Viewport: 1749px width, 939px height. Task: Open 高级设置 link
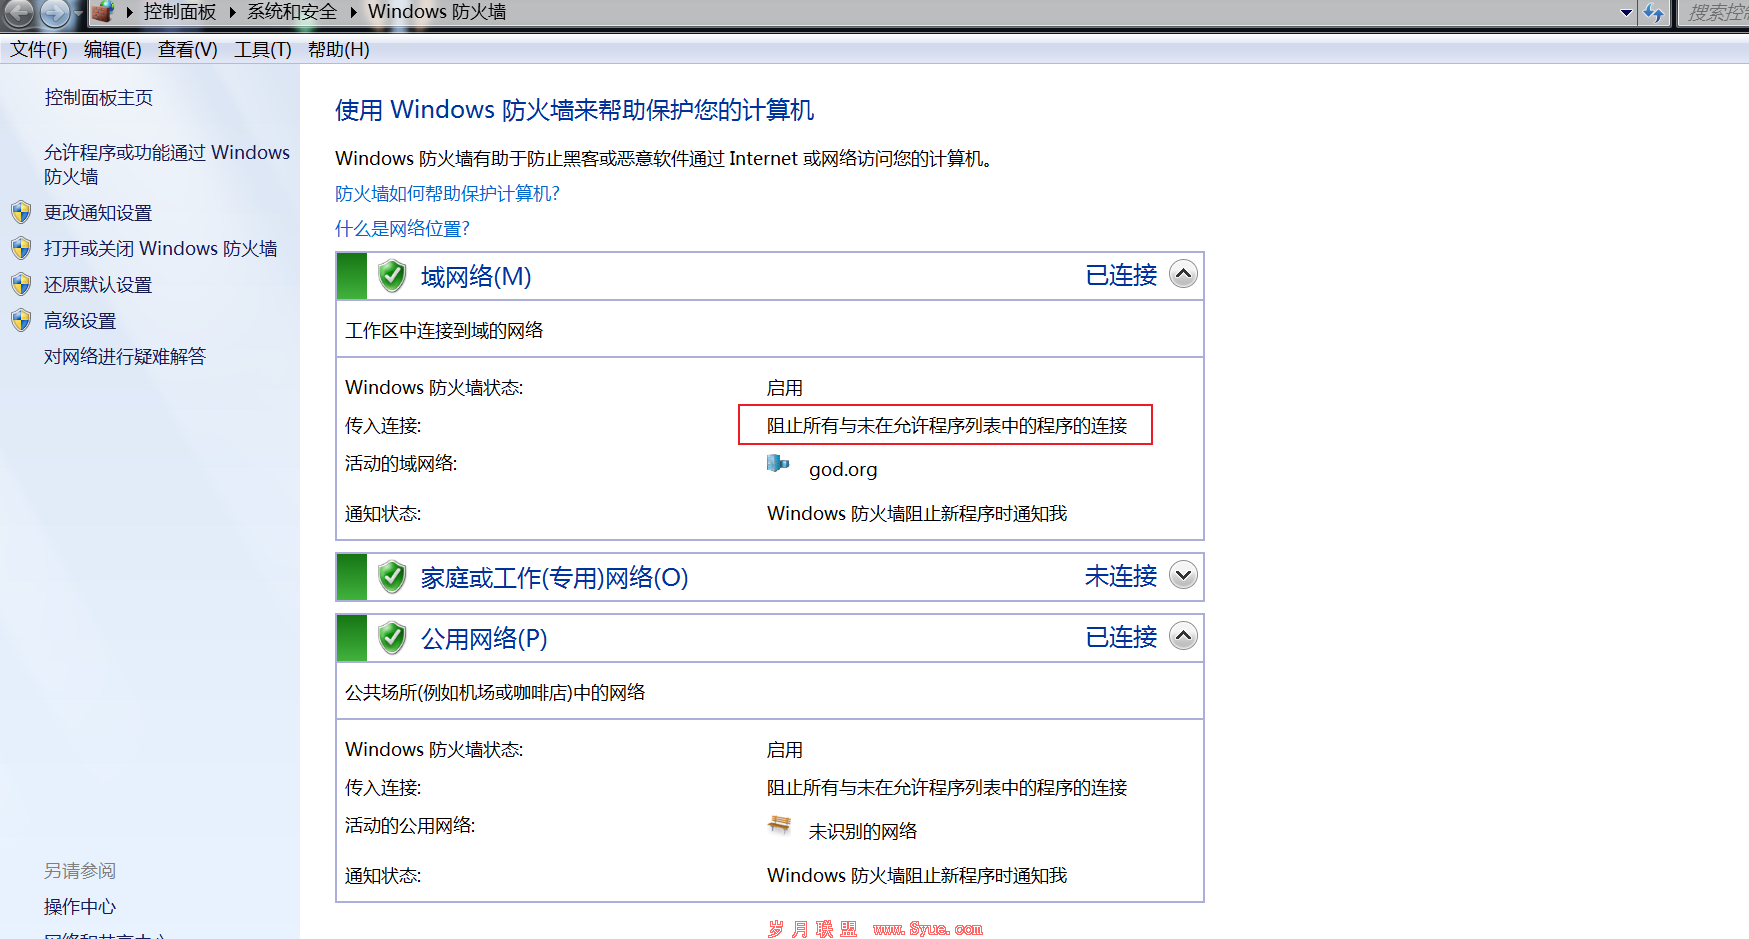80,321
